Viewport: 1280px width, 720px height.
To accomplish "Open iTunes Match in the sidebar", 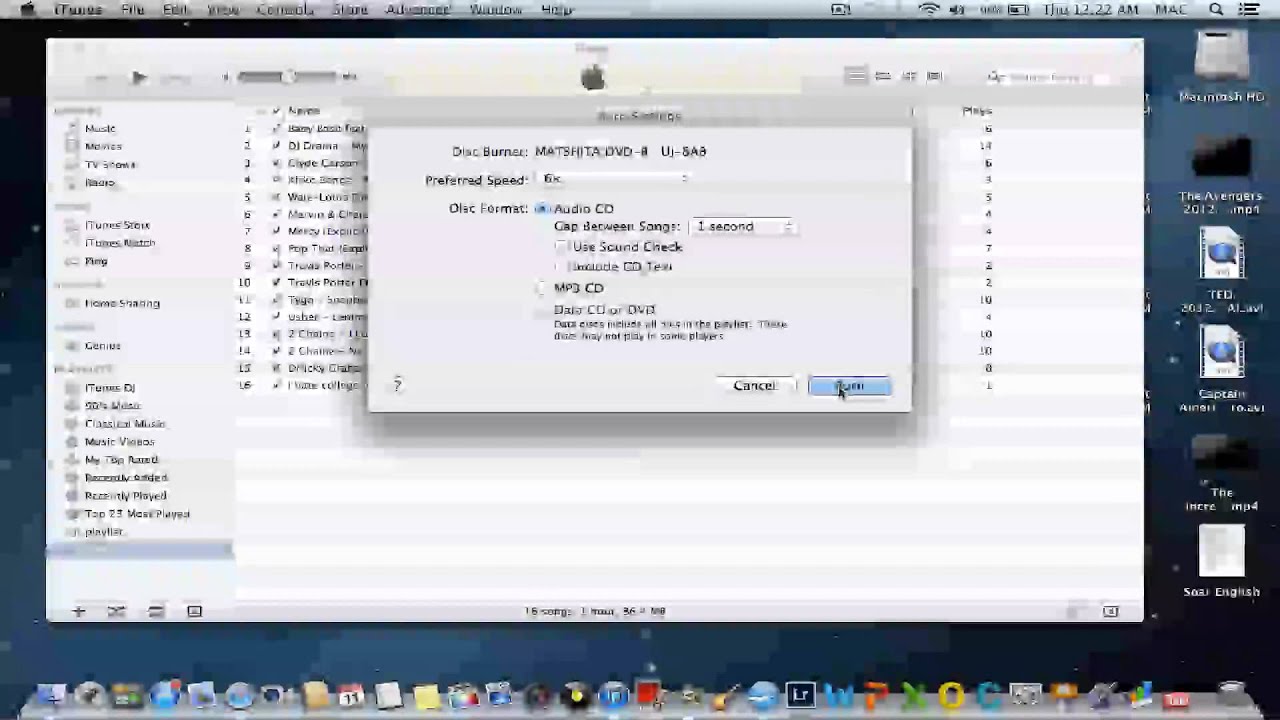I will pos(120,243).
